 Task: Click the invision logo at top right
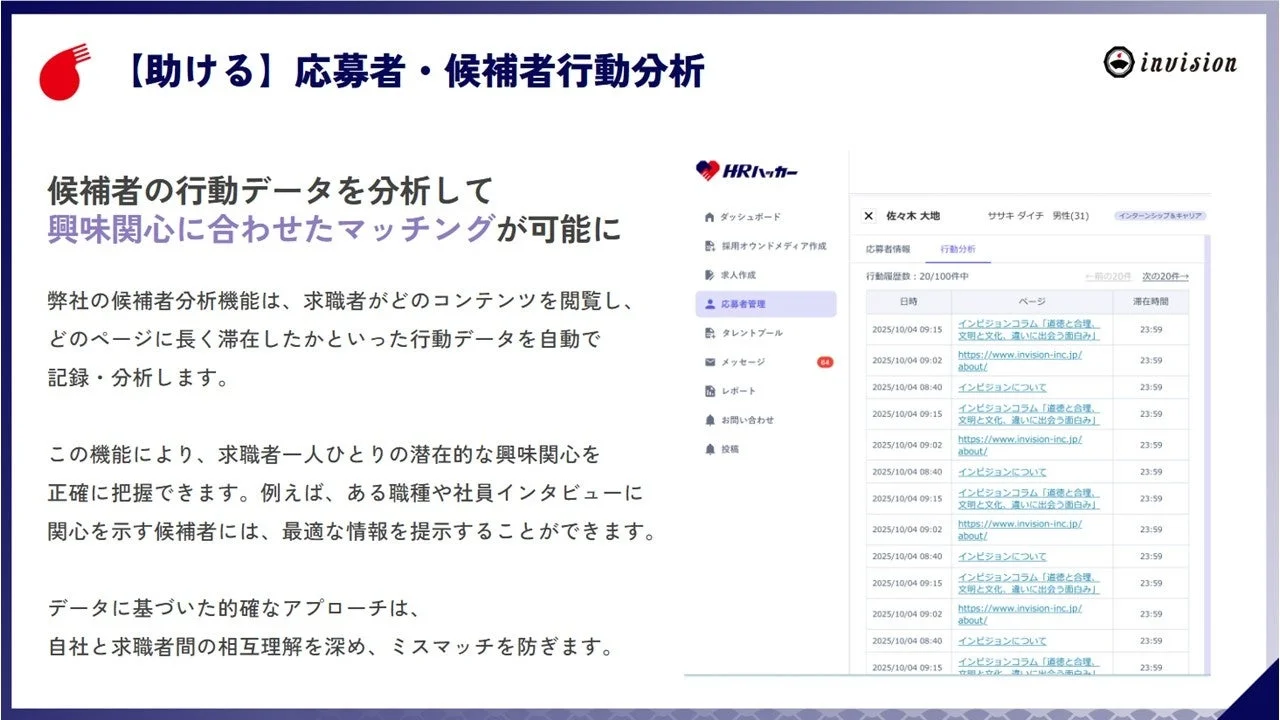click(x=1170, y=63)
